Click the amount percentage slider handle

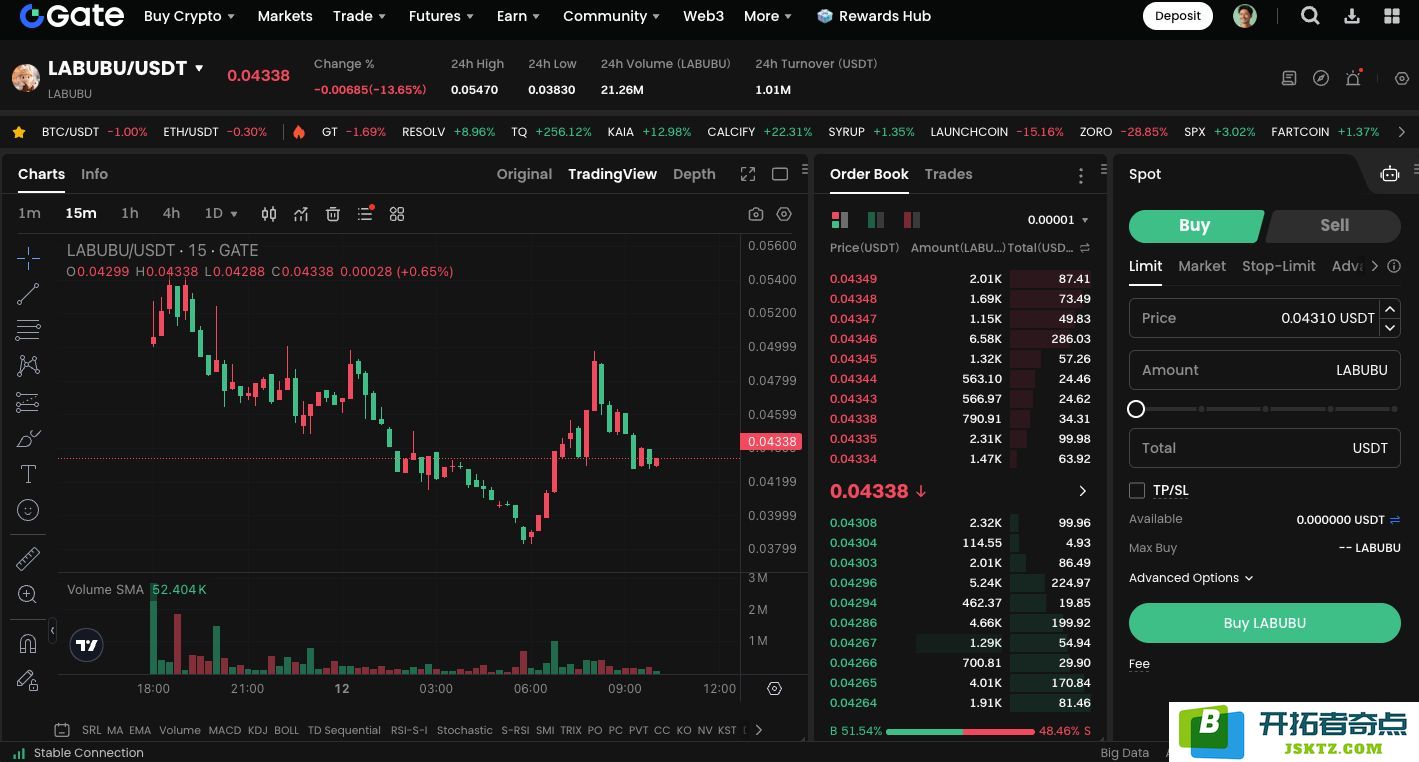pos(1136,409)
